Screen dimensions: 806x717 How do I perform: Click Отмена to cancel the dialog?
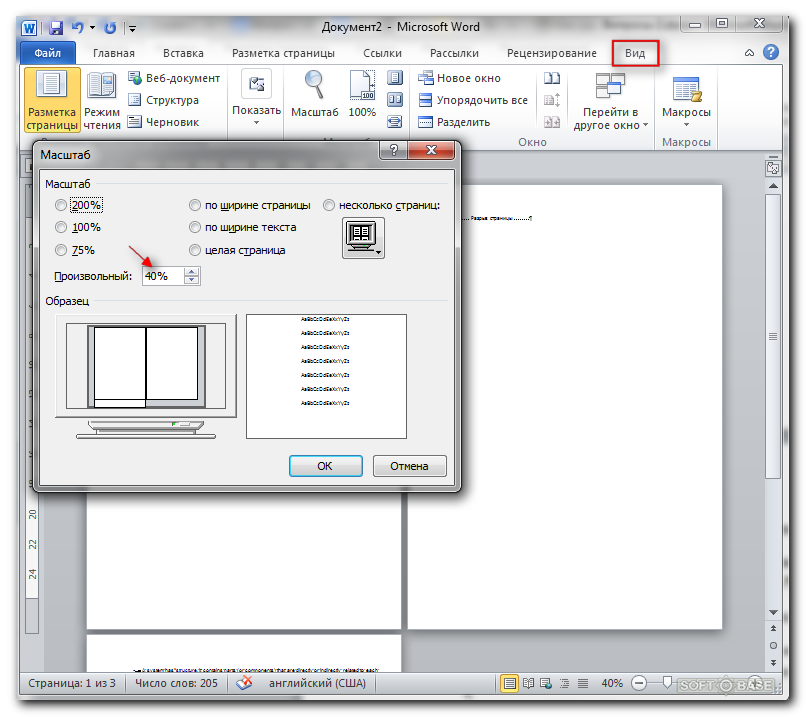pyautogui.click(x=409, y=466)
